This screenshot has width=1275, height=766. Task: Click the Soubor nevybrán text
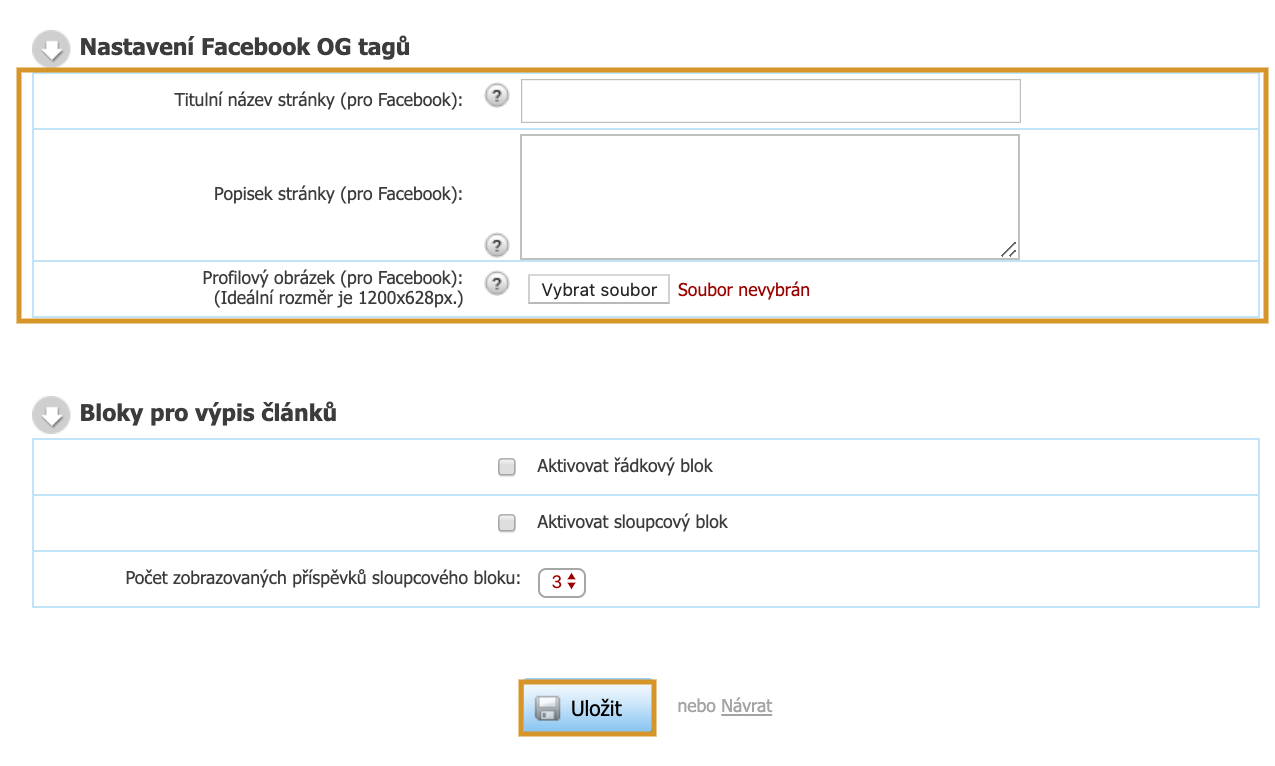pos(744,290)
